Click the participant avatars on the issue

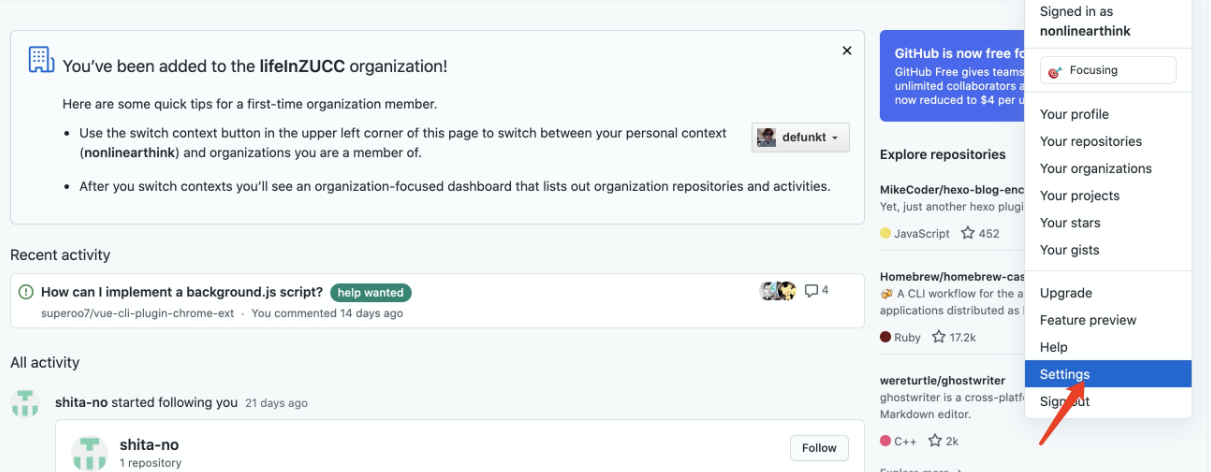(x=778, y=291)
